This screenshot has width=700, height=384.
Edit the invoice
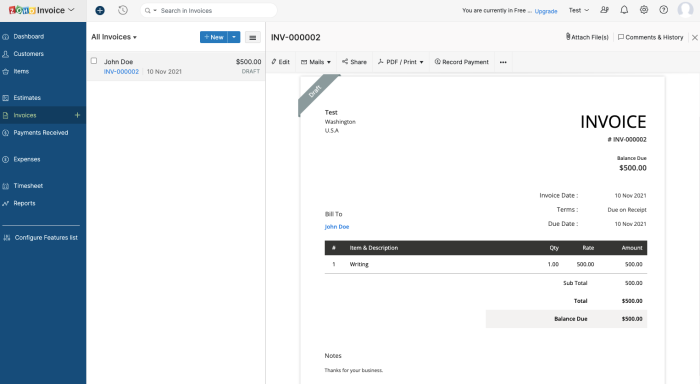(x=280, y=63)
